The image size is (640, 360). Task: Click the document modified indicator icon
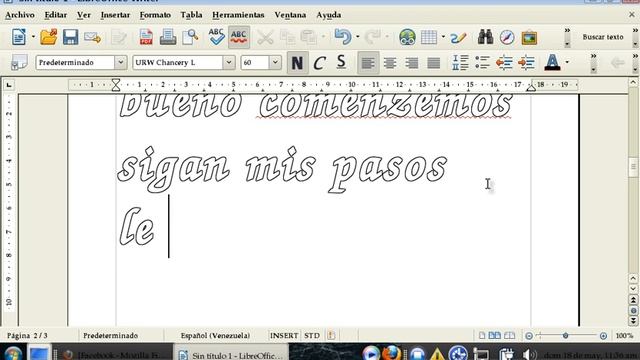click(x=331, y=336)
